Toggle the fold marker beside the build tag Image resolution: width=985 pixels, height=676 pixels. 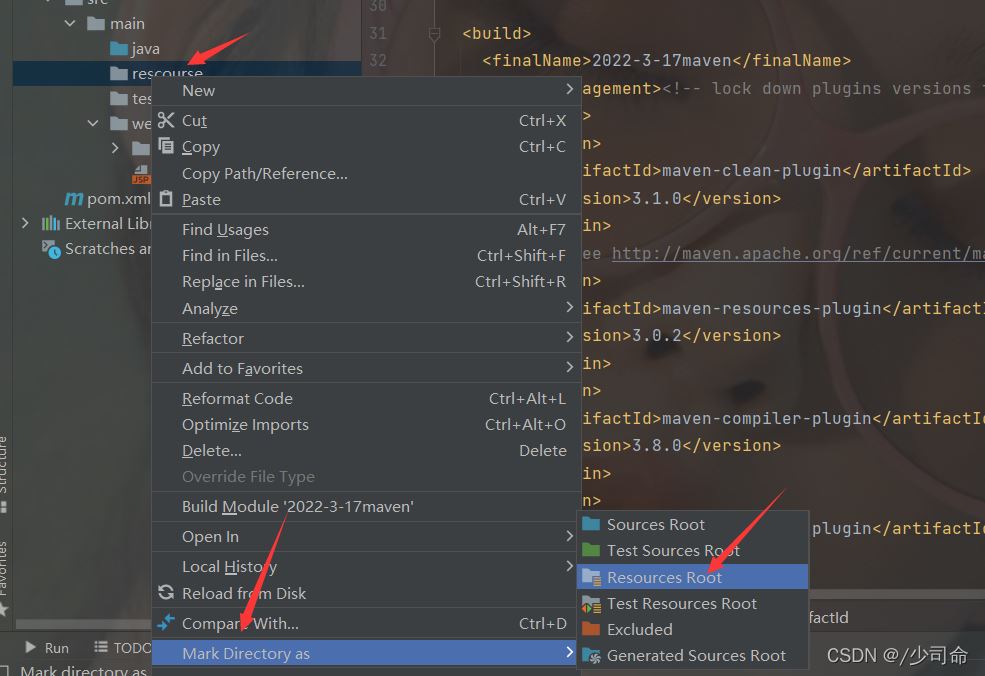(434, 33)
